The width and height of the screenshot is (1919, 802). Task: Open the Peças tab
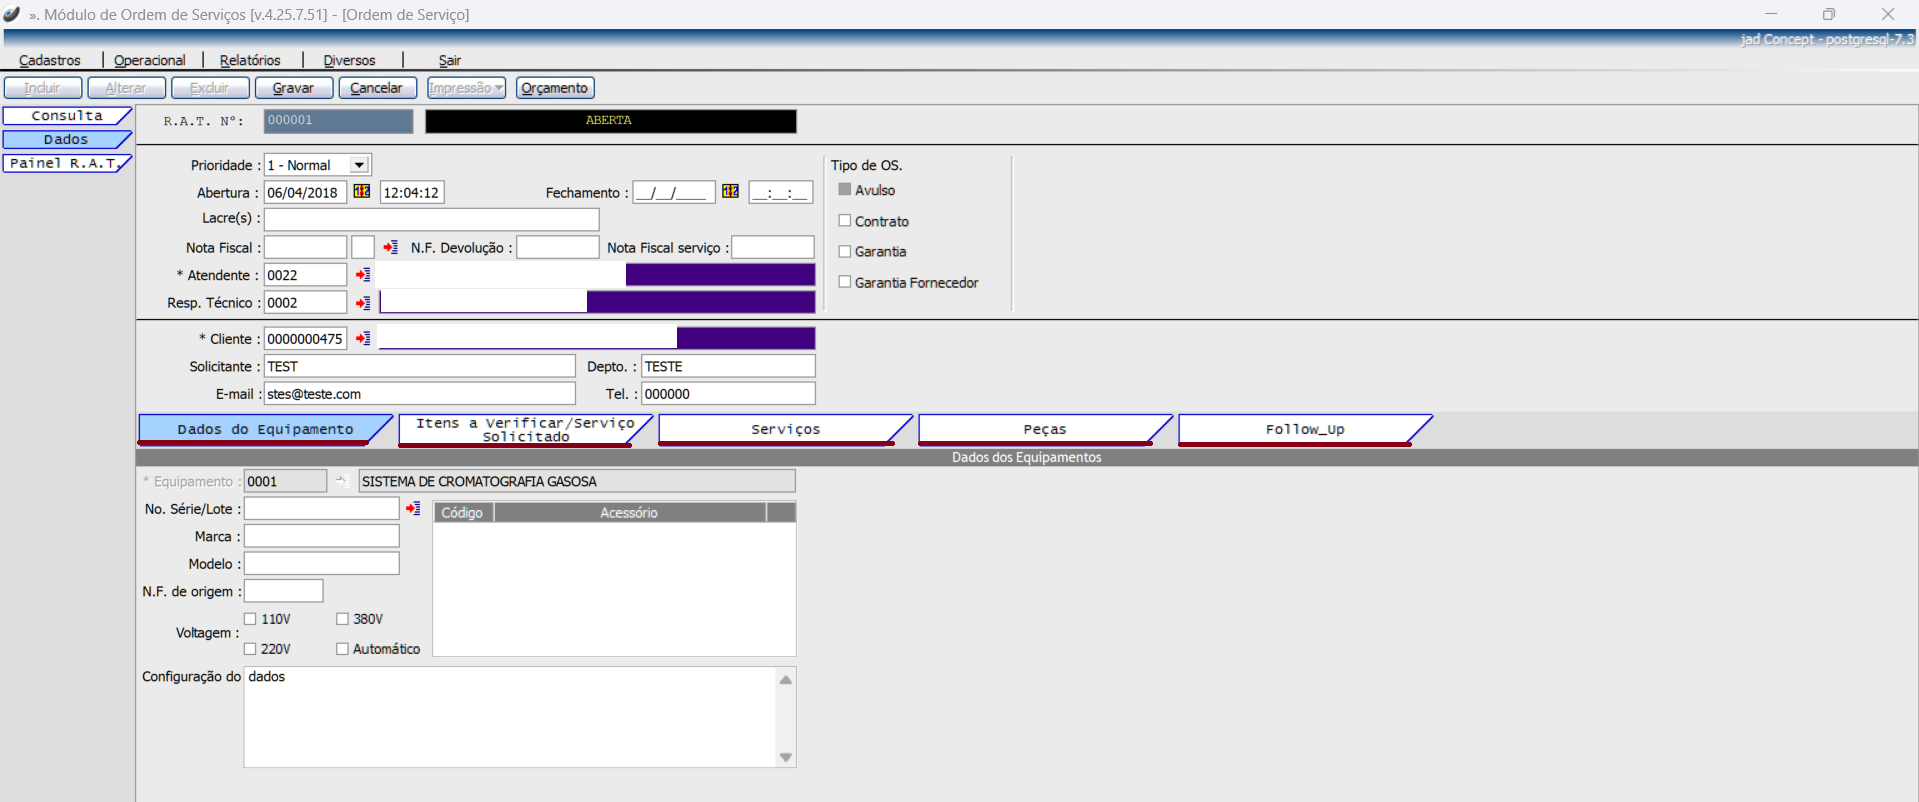(1044, 429)
